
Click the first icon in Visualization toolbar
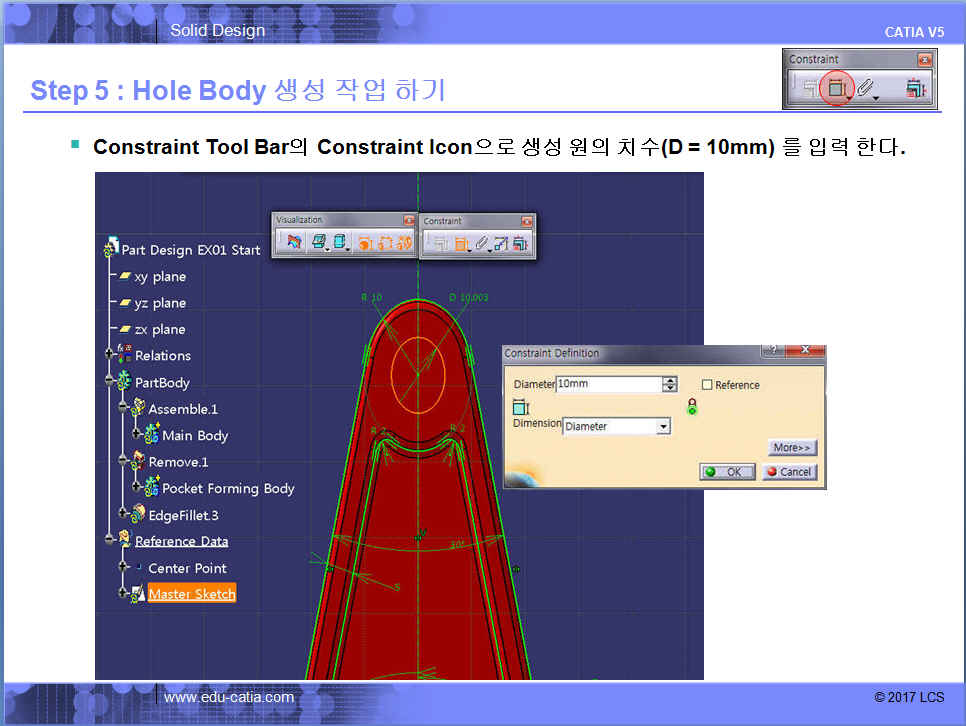click(293, 242)
